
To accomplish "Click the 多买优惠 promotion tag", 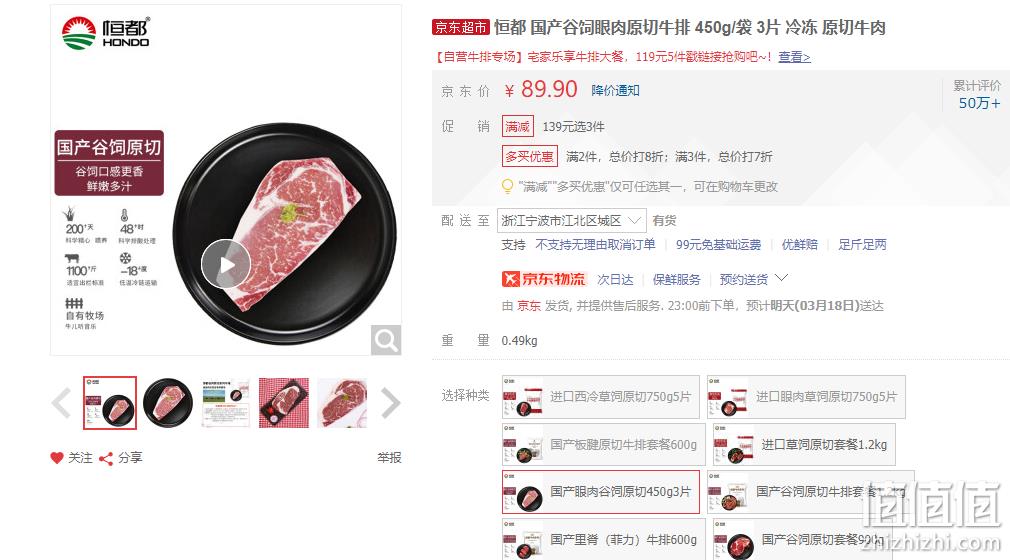I will coord(529,157).
